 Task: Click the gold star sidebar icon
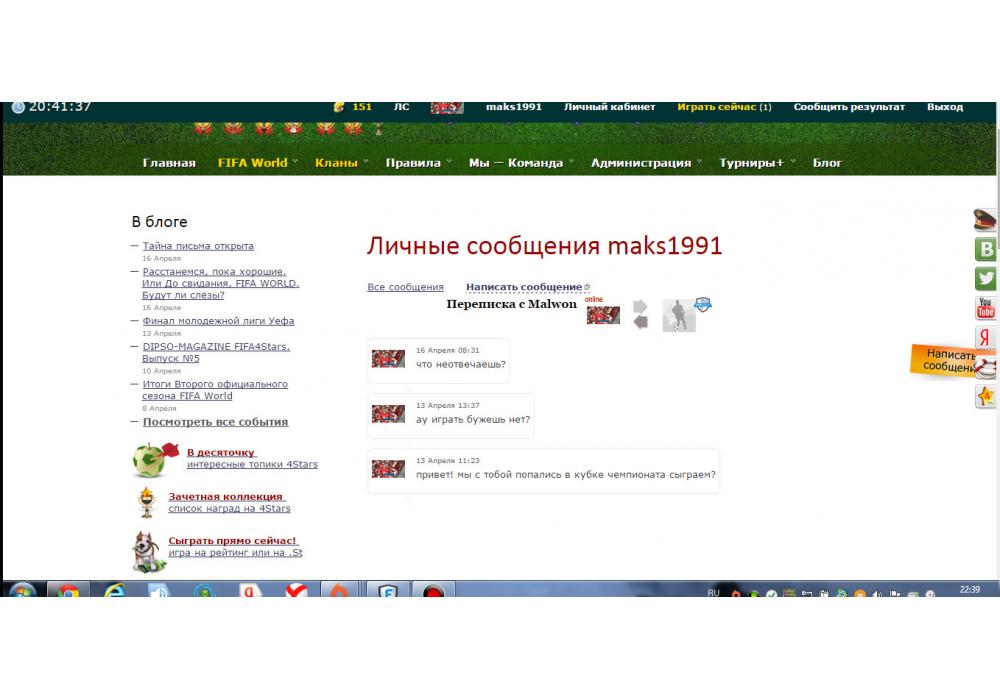coord(986,397)
